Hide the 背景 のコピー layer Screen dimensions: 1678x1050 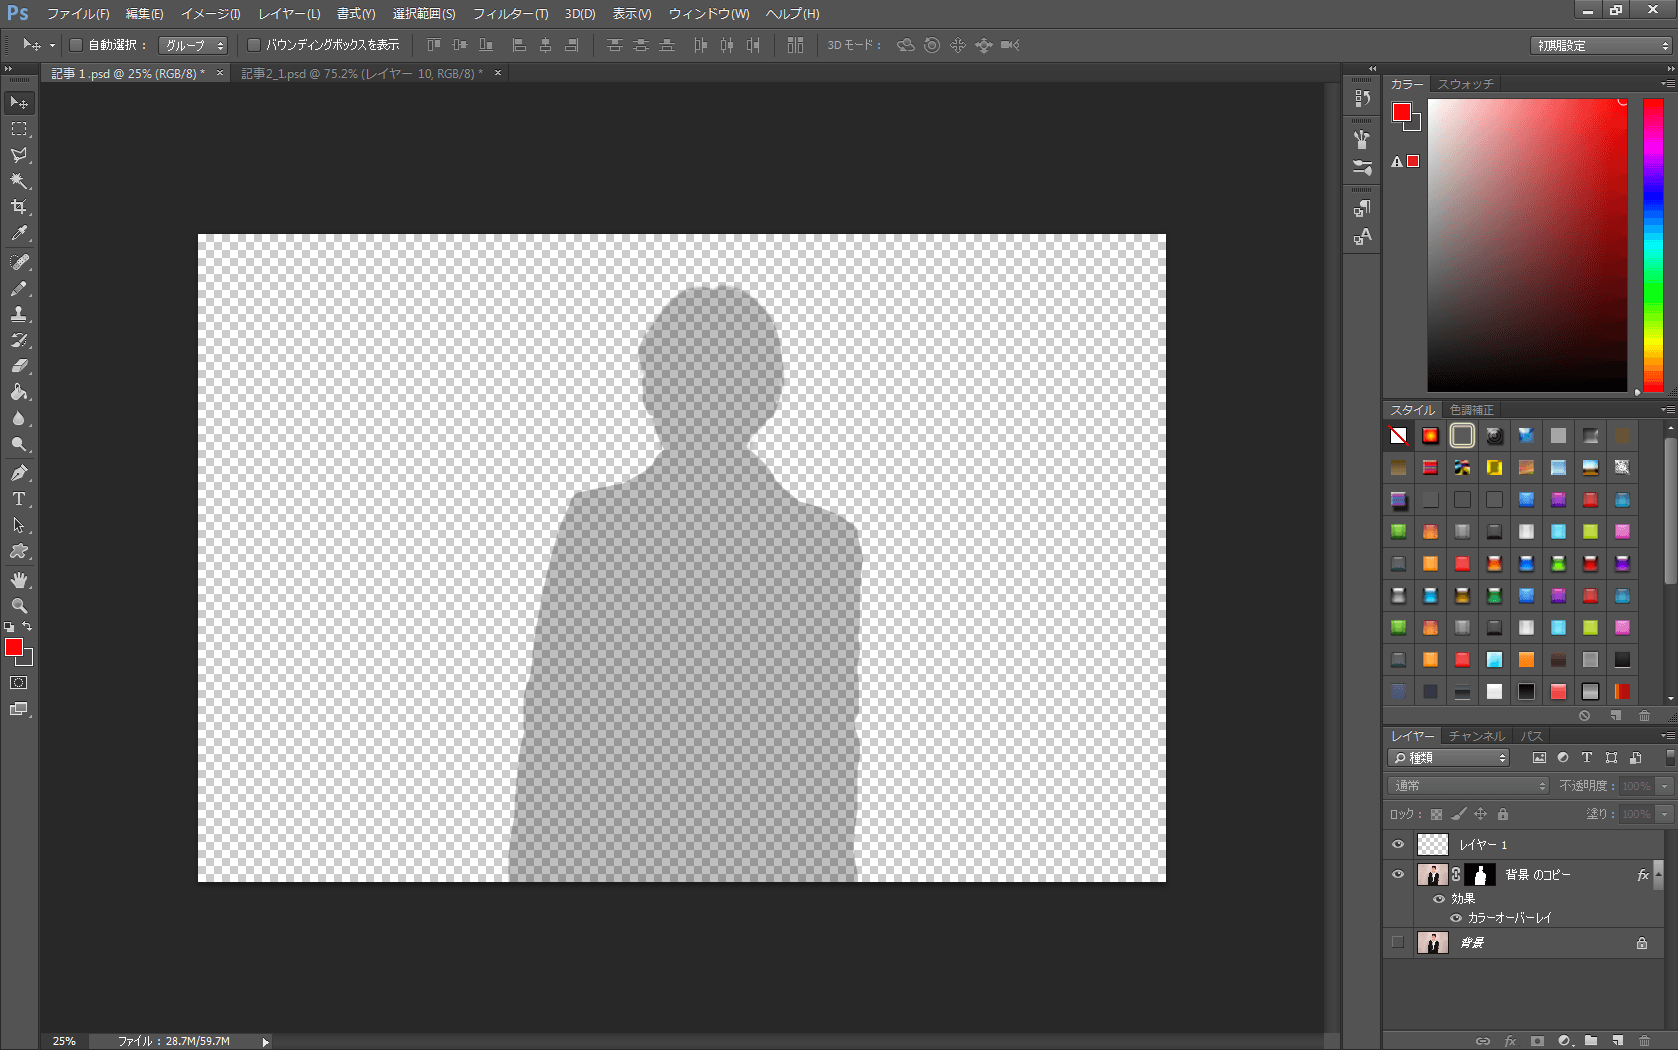pos(1398,875)
